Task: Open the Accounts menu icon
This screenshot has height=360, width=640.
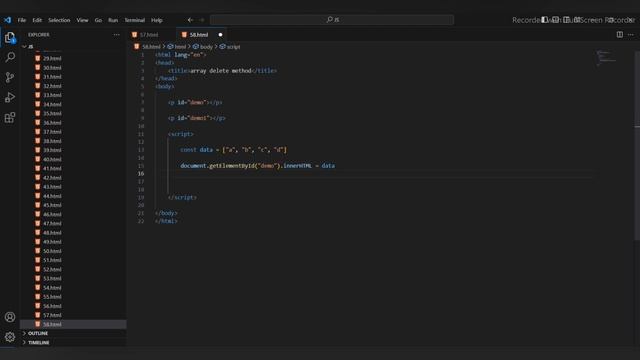Action: (10, 317)
